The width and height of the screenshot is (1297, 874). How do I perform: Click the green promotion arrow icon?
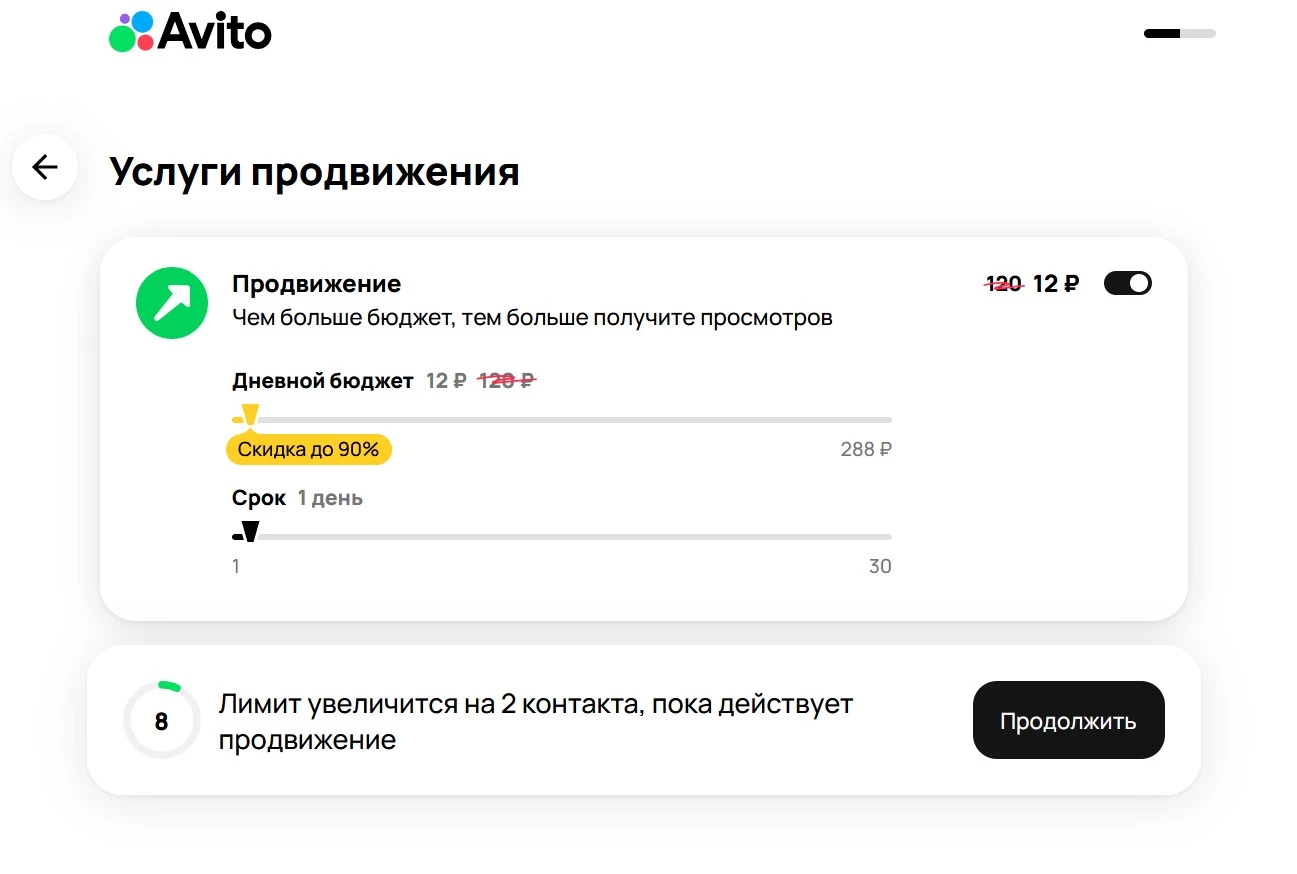[x=172, y=303]
